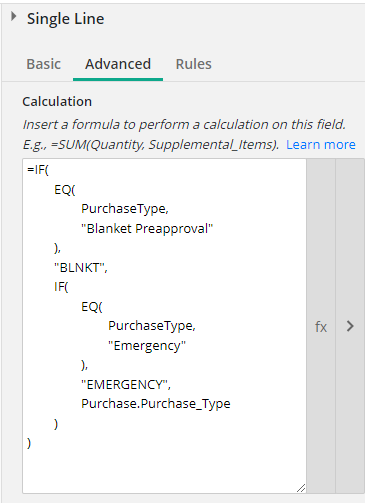Click the nested IF( line in formula
The width and height of the screenshot is (365, 503).
[61, 287]
